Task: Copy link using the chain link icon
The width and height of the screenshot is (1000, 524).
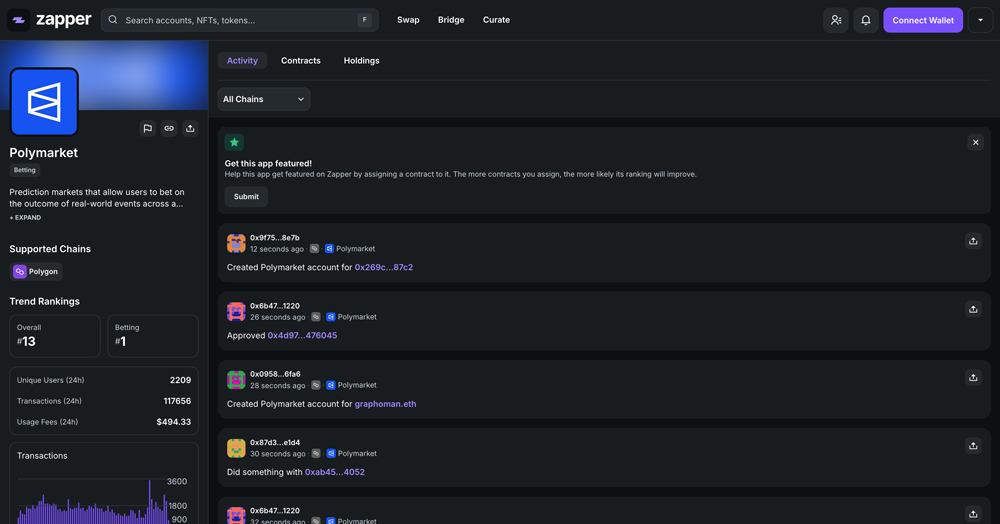Action: coord(169,128)
